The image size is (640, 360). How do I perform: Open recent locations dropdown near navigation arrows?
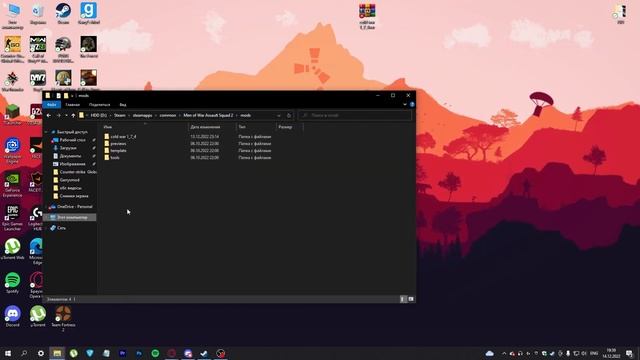[66, 116]
